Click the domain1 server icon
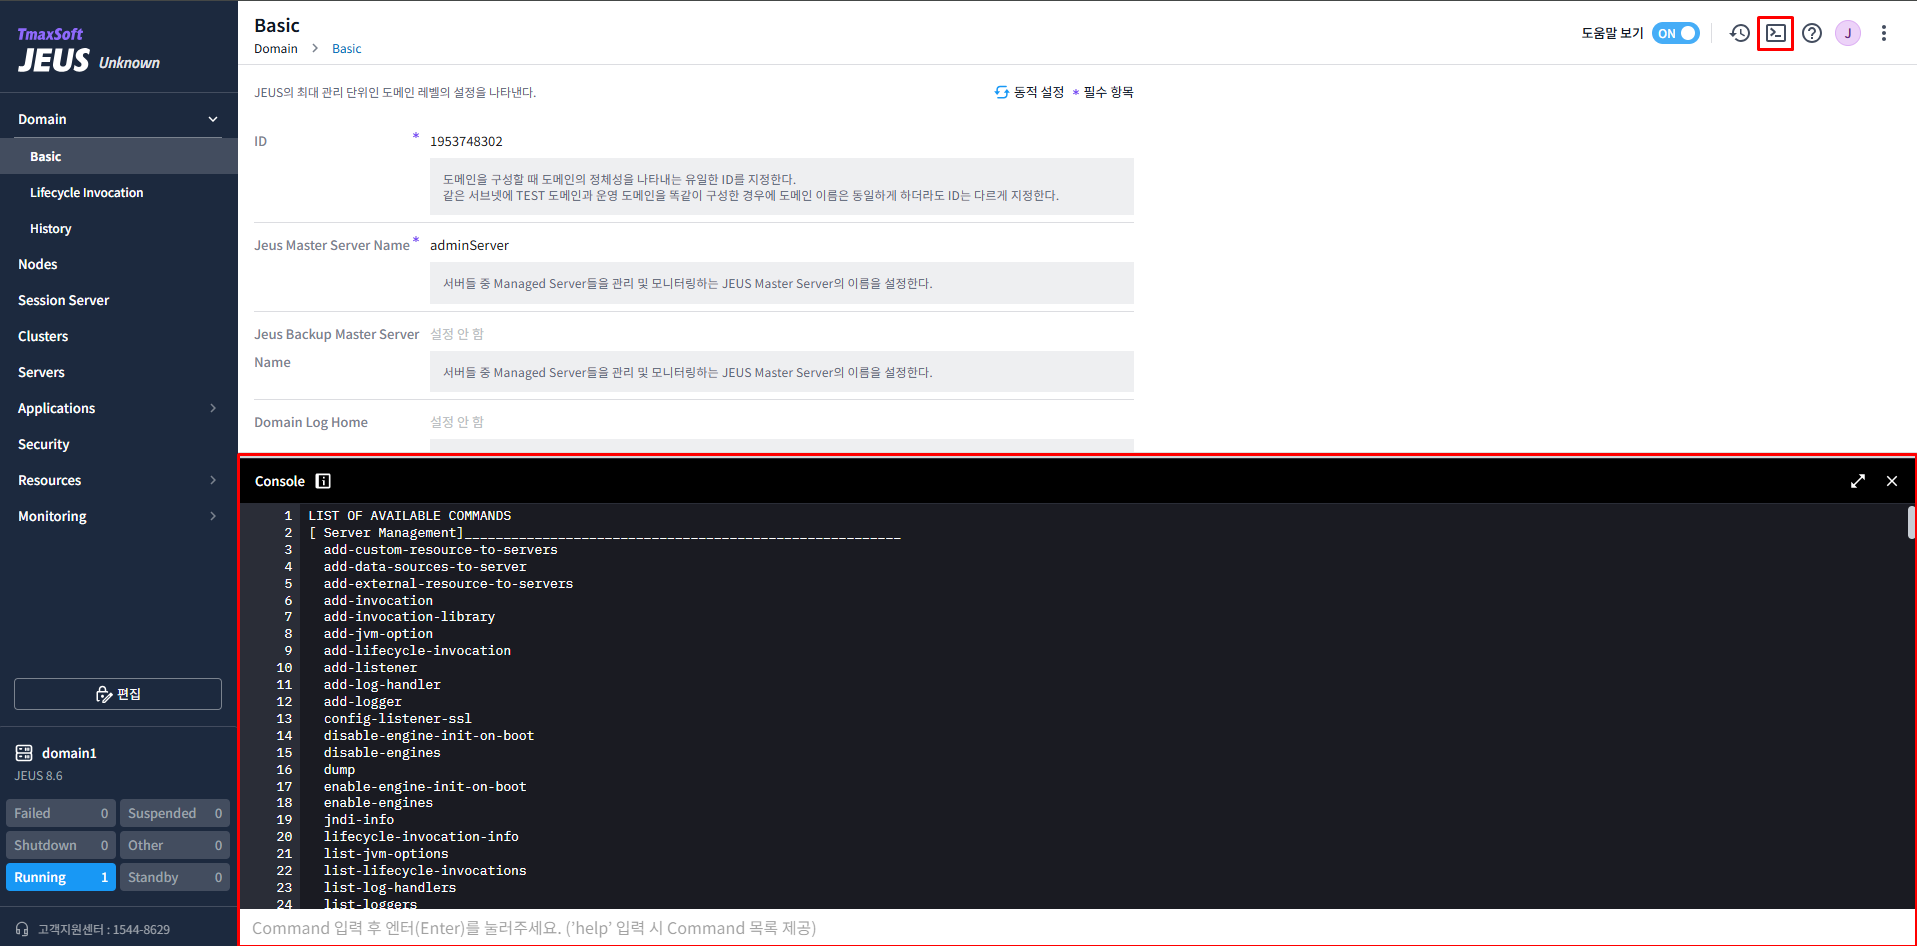 [x=24, y=752]
